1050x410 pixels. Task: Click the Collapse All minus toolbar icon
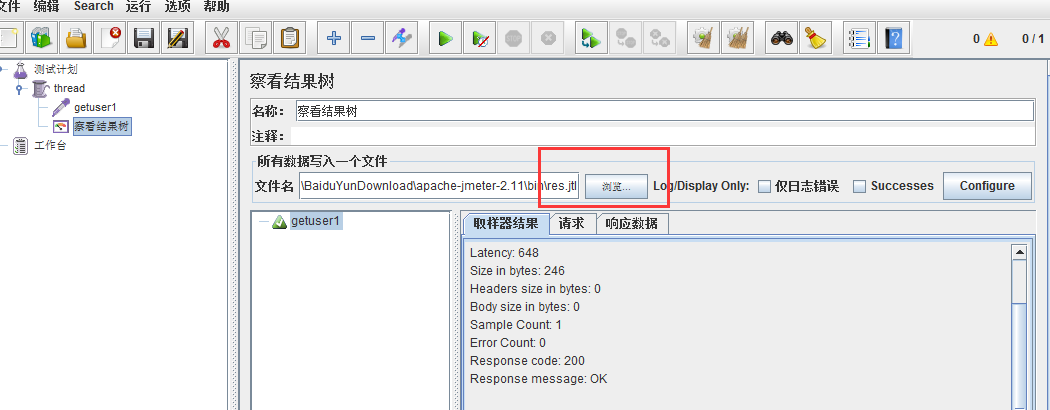point(367,39)
